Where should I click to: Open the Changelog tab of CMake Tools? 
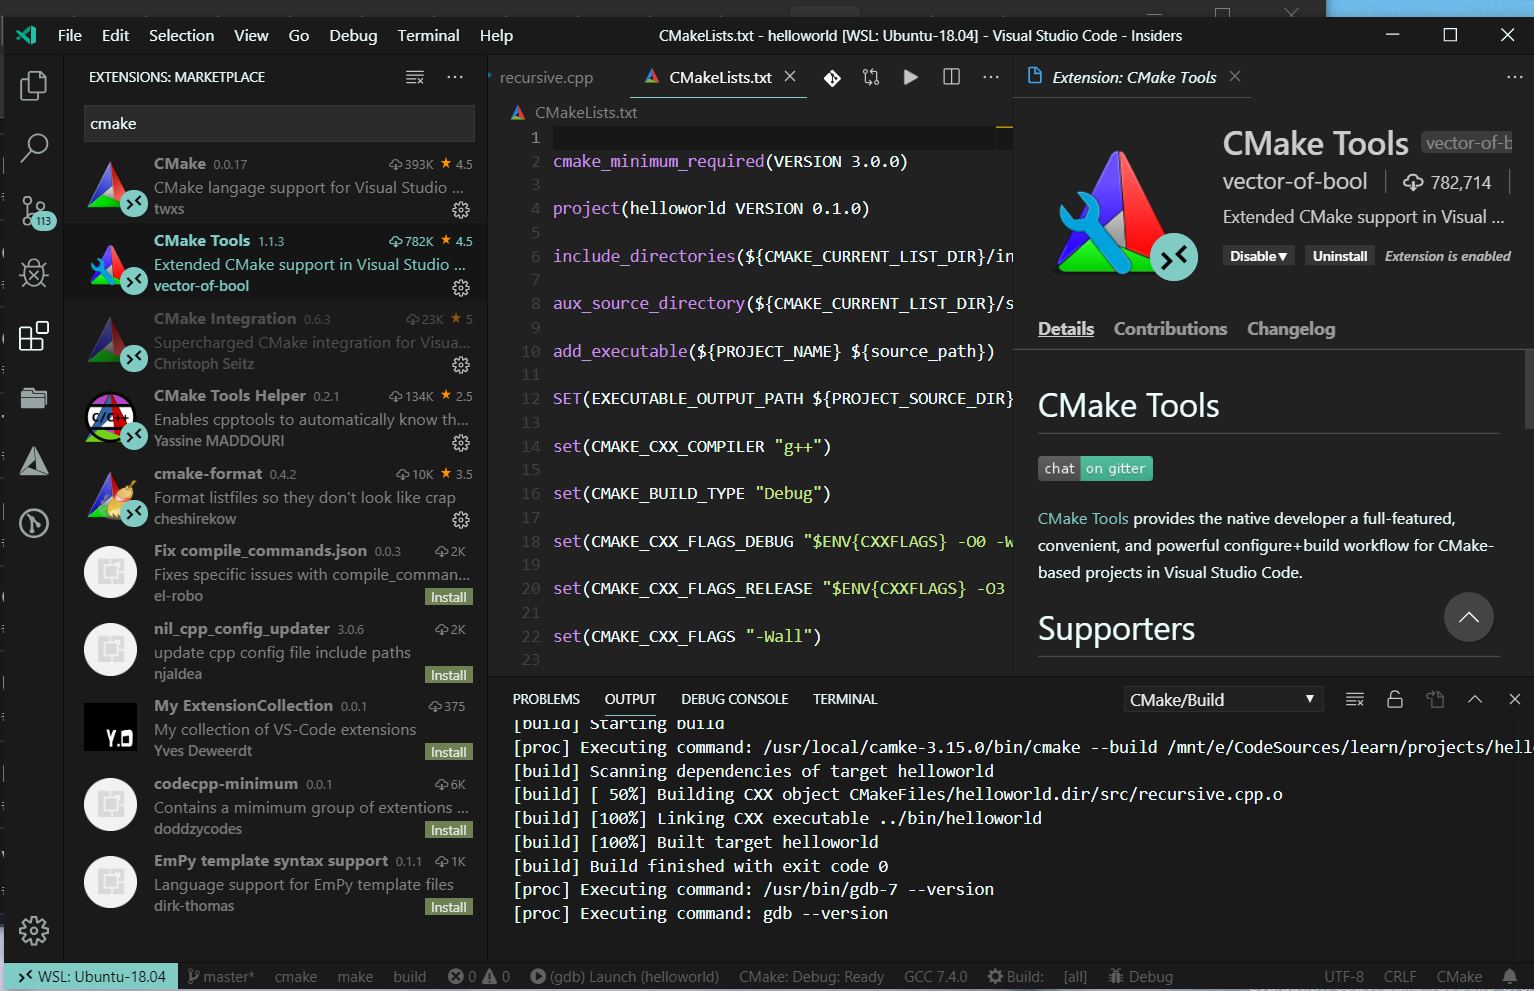(1291, 329)
